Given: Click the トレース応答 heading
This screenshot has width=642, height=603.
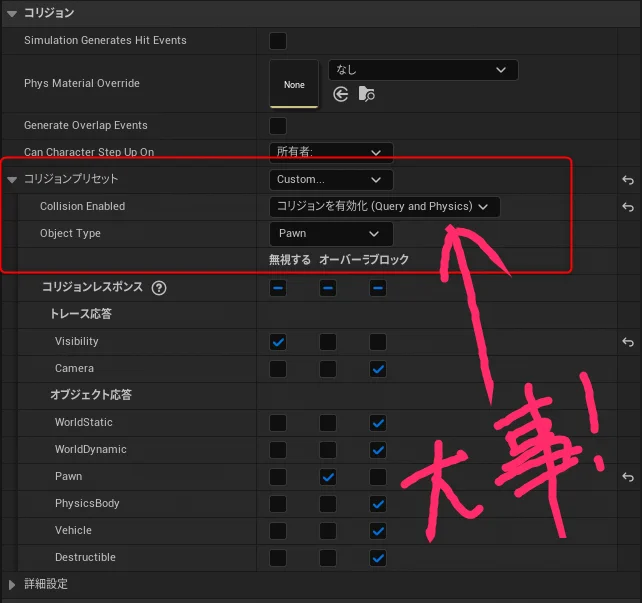Looking at the screenshot, I should [81, 314].
